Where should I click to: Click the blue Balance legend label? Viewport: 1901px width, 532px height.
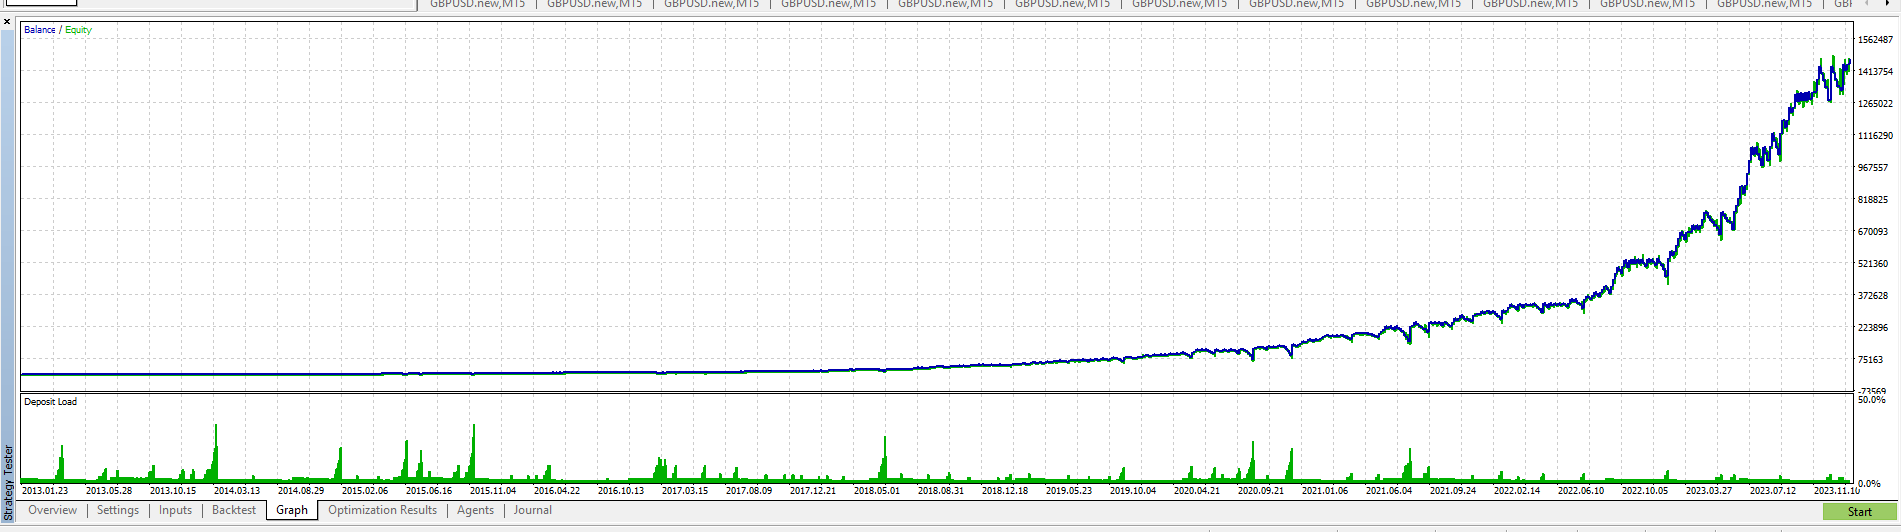(x=40, y=30)
